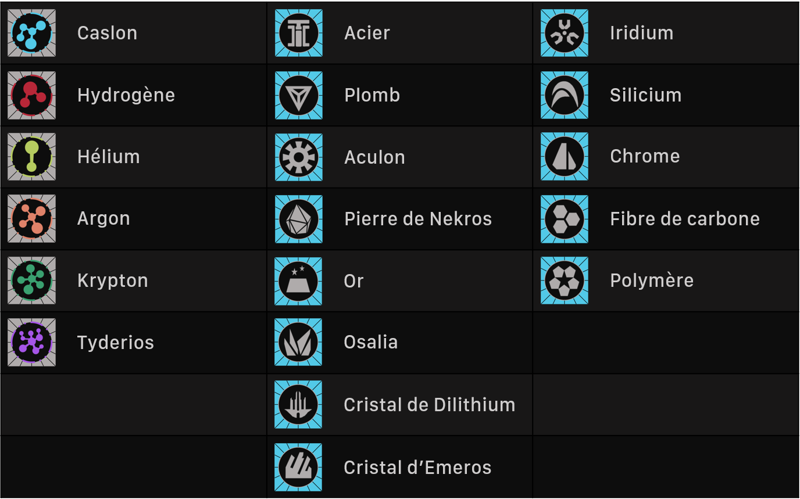
Task: Click the Aculon gear icon
Action: coord(298,157)
